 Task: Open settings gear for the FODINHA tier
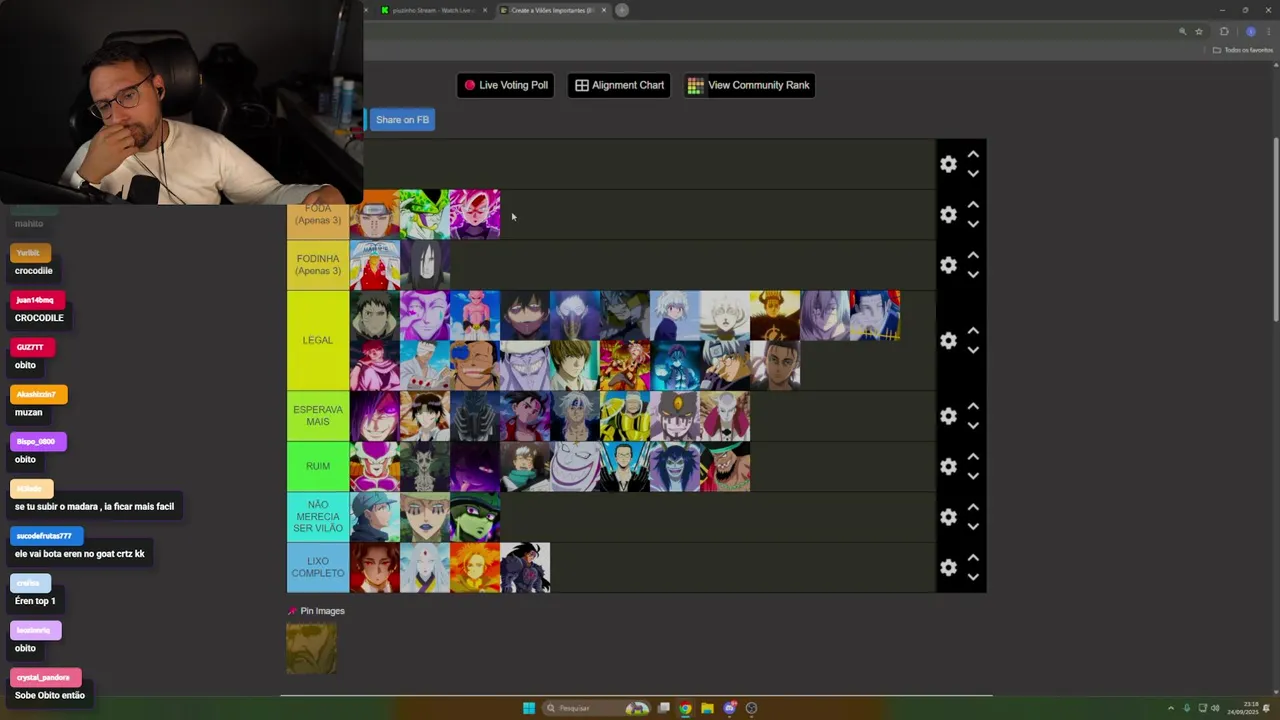click(x=948, y=265)
